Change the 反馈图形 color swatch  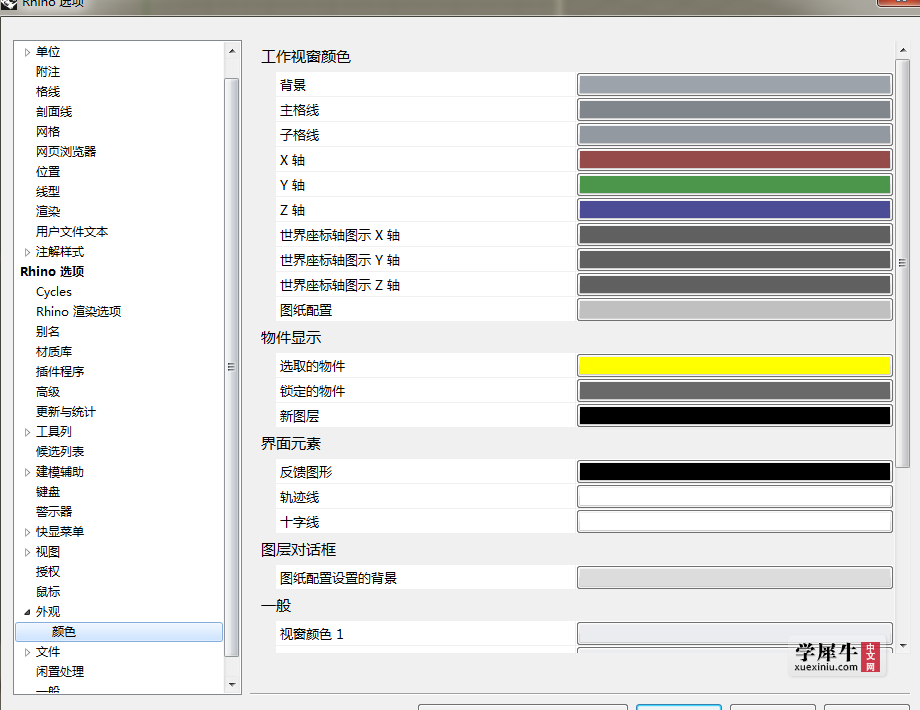[735, 472]
